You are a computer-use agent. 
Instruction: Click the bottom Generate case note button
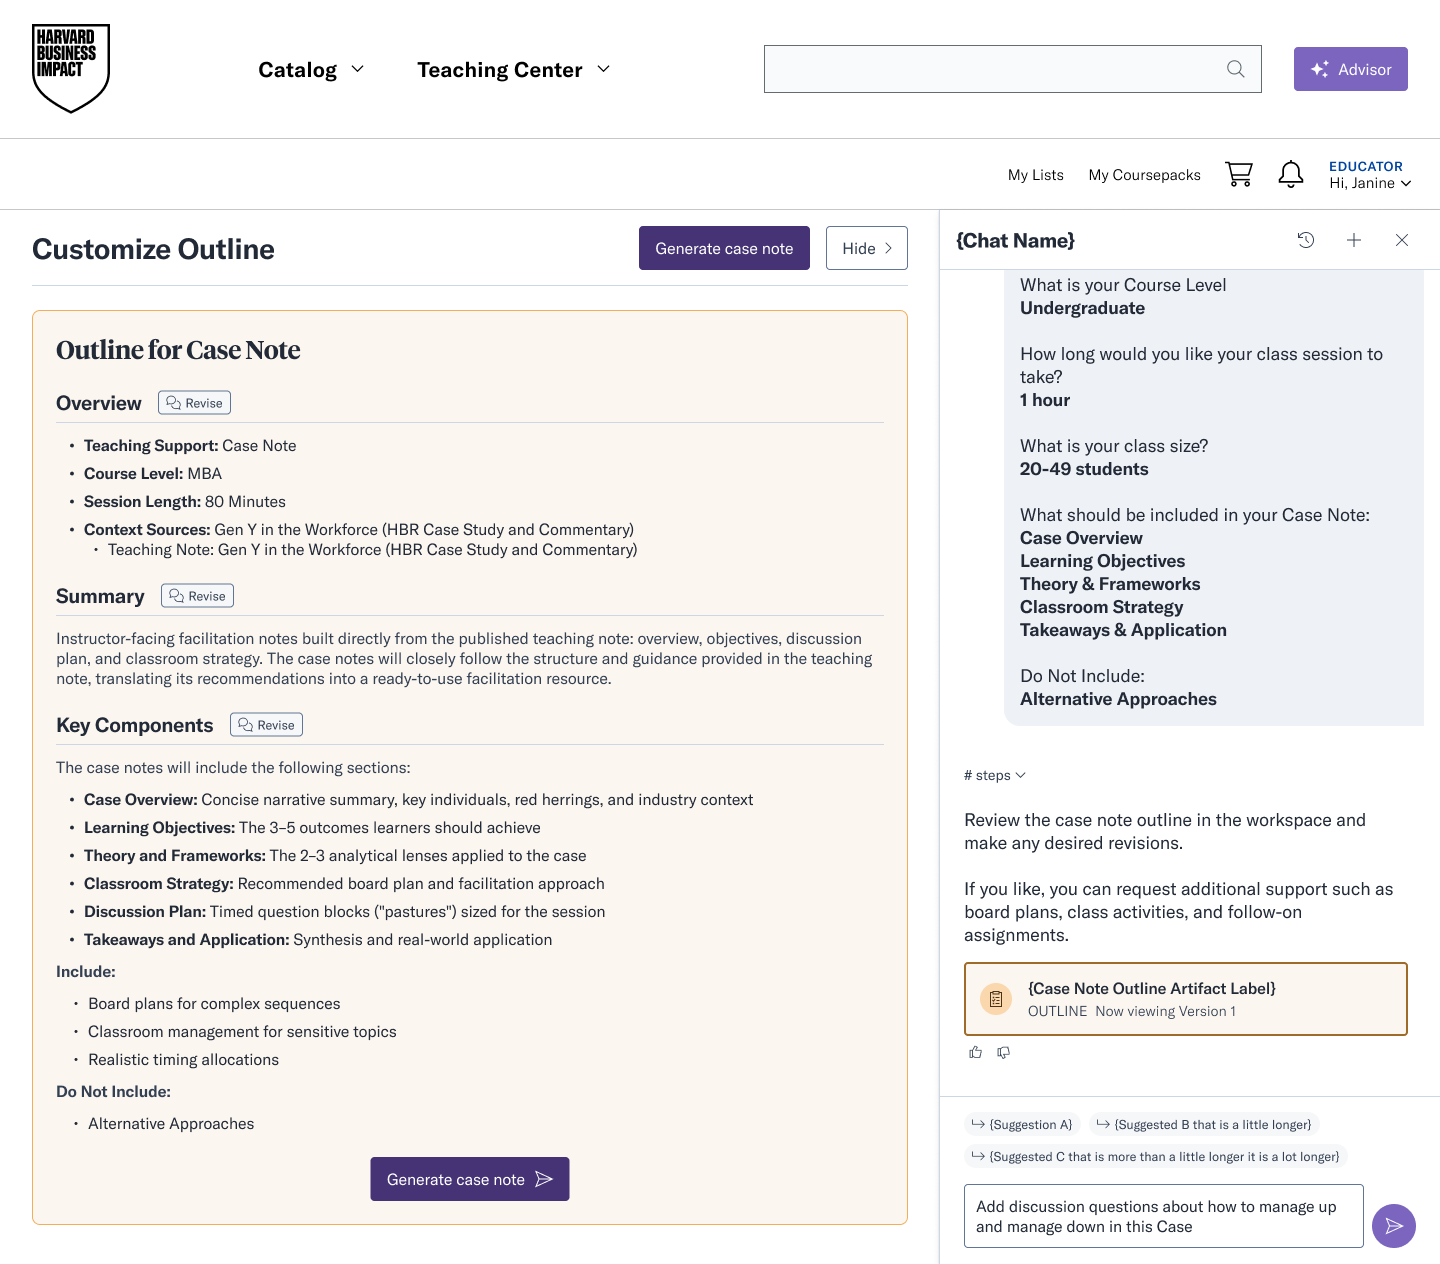click(x=470, y=1179)
